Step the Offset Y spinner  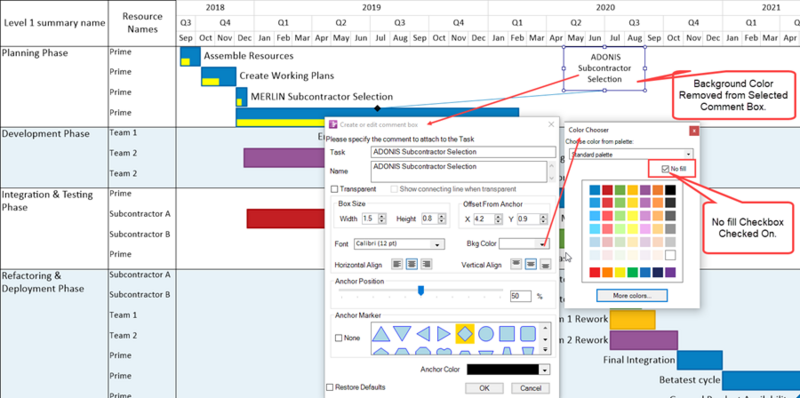coord(544,219)
